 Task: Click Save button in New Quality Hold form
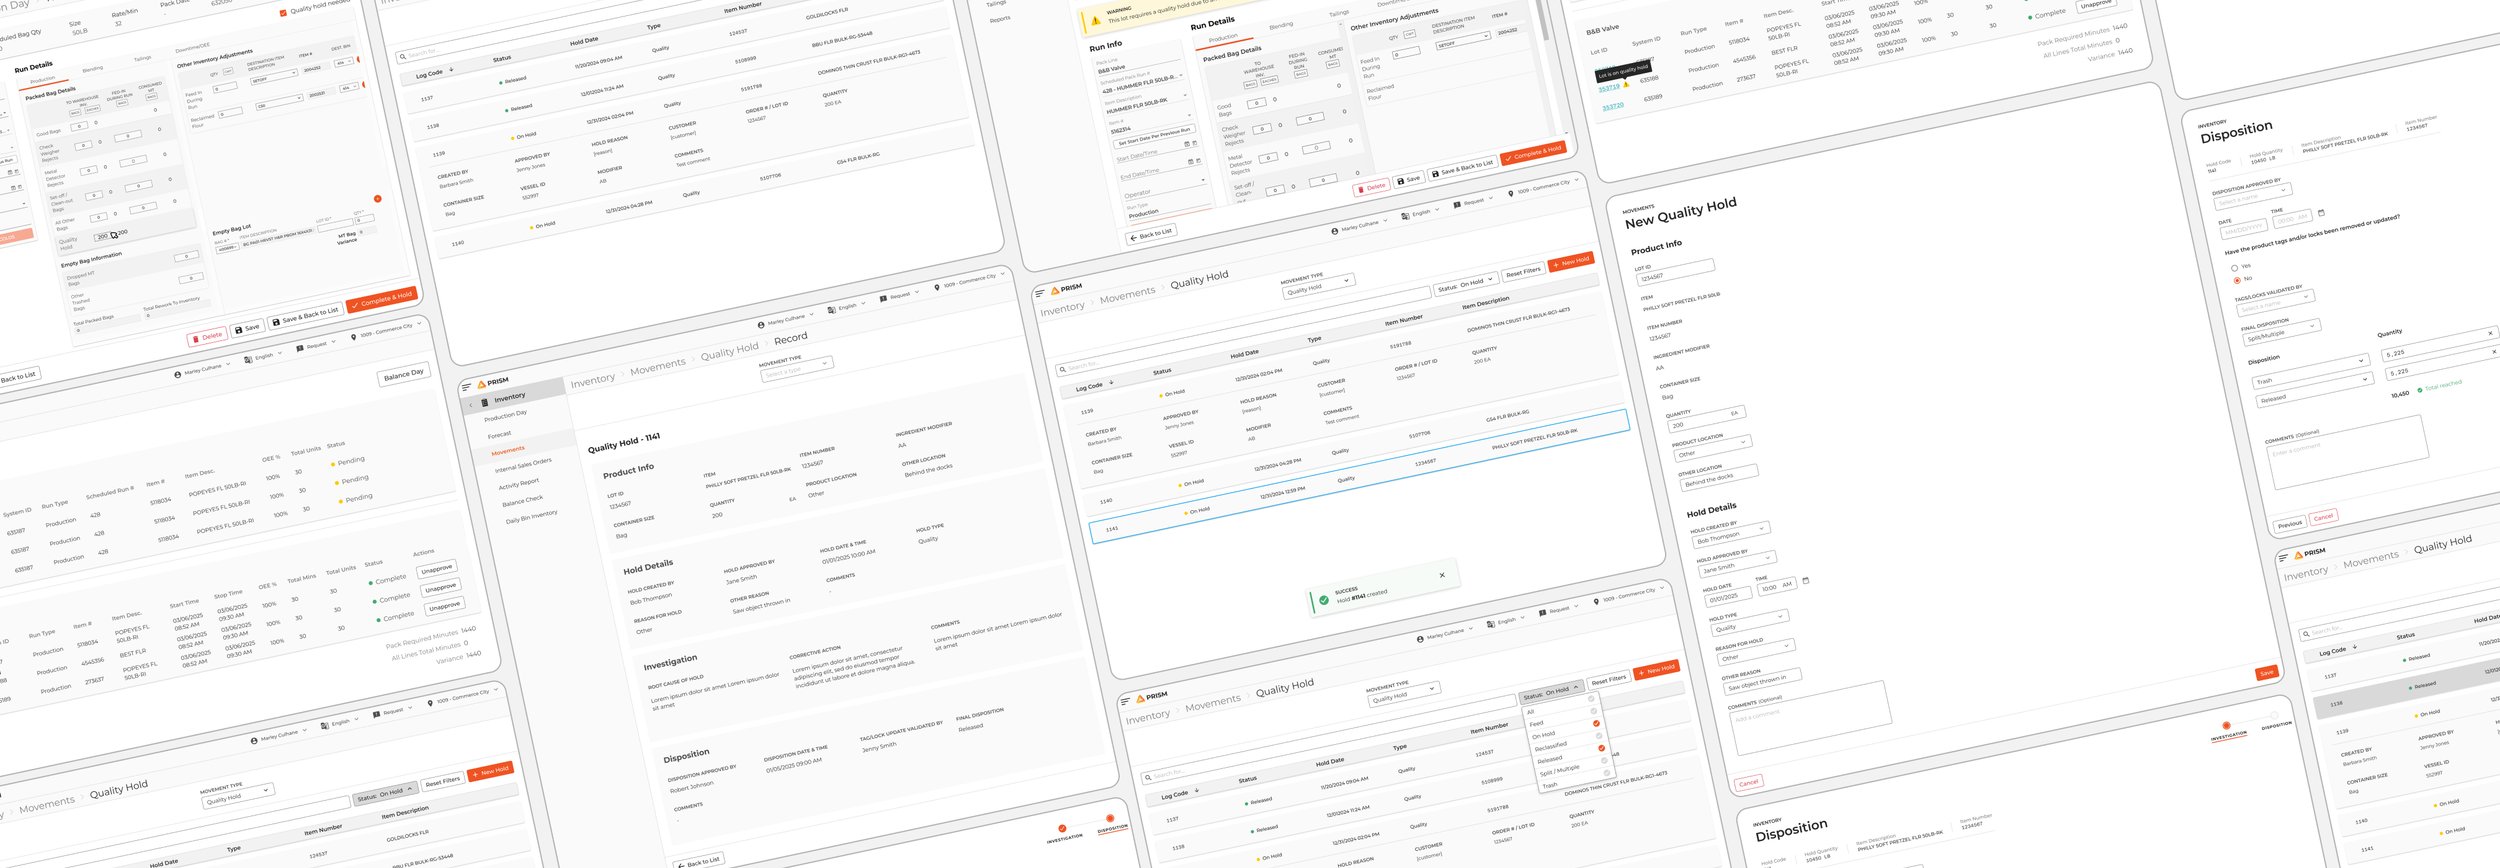[2266, 673]
